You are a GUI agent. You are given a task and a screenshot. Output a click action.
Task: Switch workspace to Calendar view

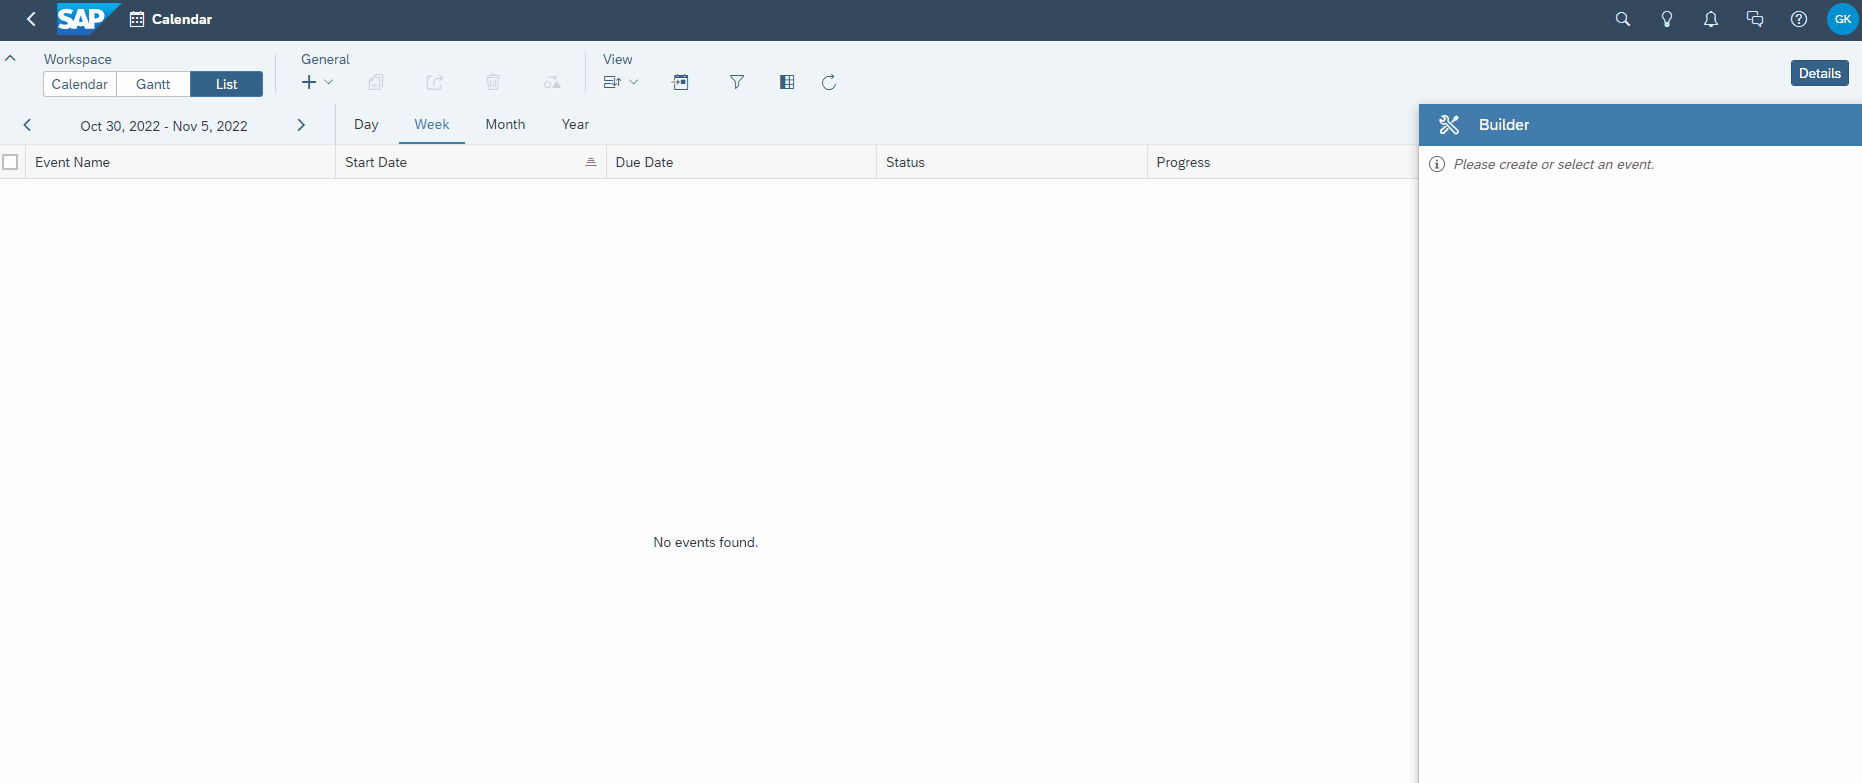click(x=80, y=84)
